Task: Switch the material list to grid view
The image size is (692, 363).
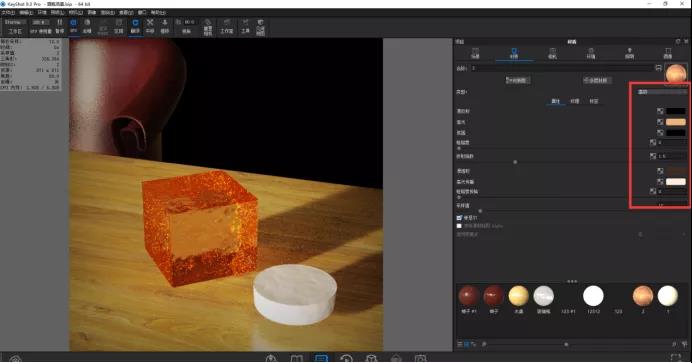Action: click(x=467, y=344)
